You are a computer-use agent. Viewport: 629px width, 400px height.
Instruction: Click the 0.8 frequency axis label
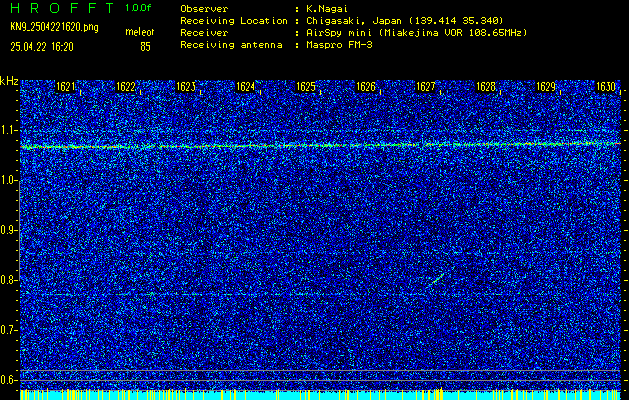pyautogui.click(x=8, y=280)
